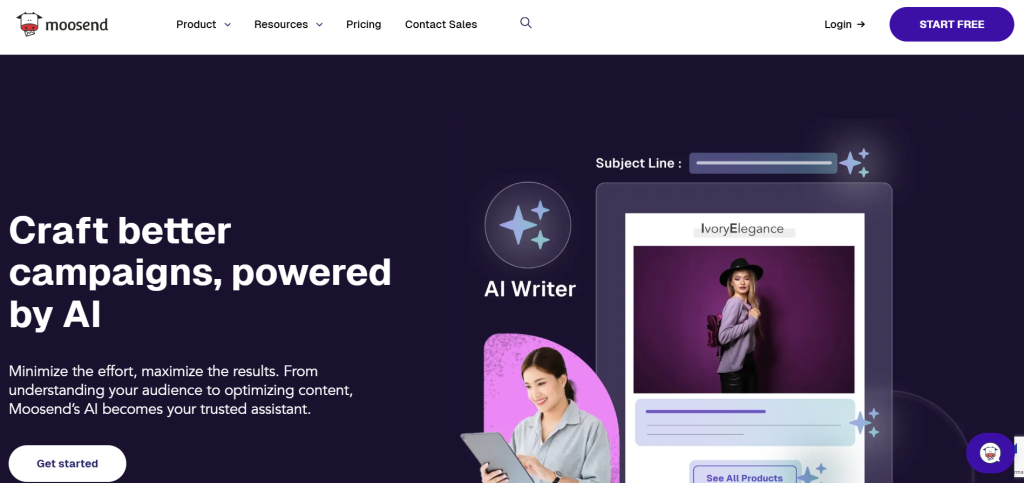
Task: Click the arrow next to Login
Action: [x=861, y=24]
